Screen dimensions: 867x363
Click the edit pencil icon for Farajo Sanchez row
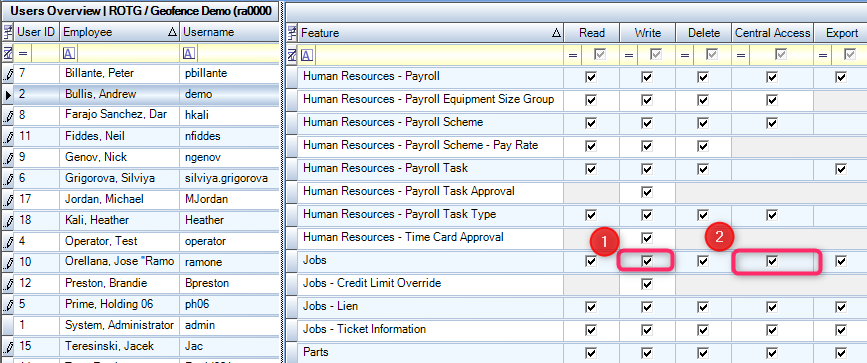(x=7, y=116)
